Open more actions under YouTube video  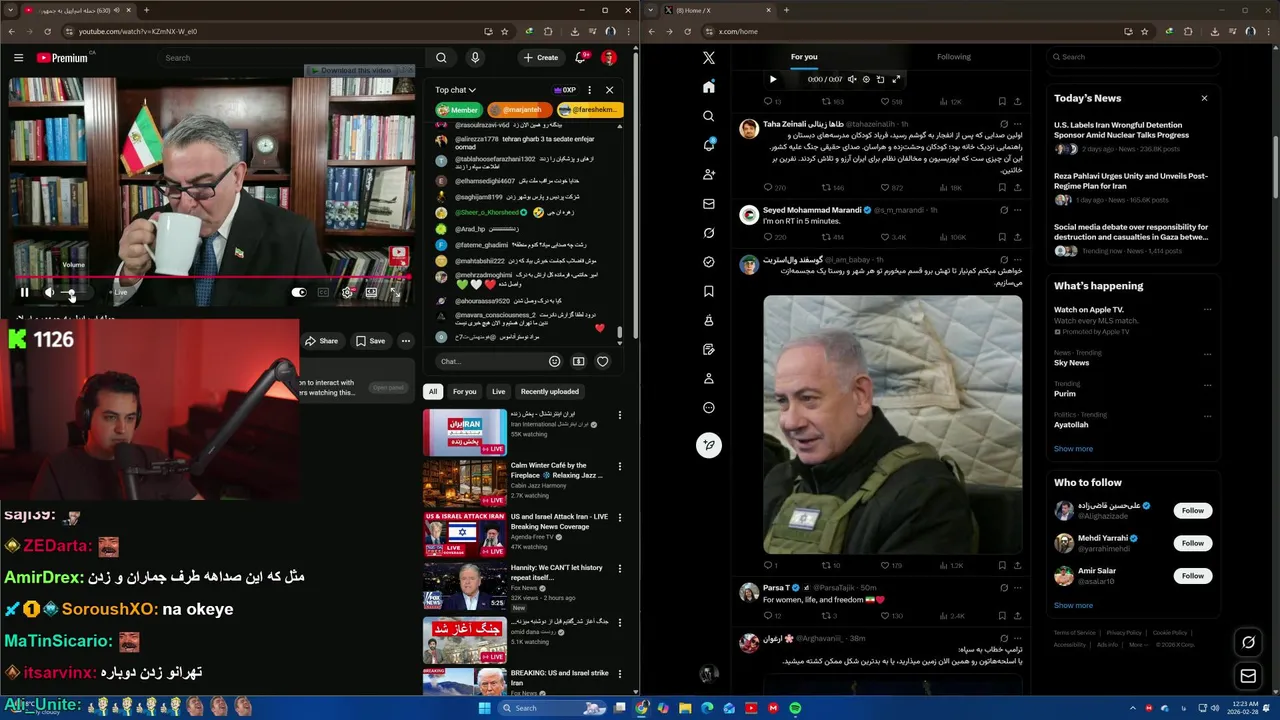[x=405, y=341]
